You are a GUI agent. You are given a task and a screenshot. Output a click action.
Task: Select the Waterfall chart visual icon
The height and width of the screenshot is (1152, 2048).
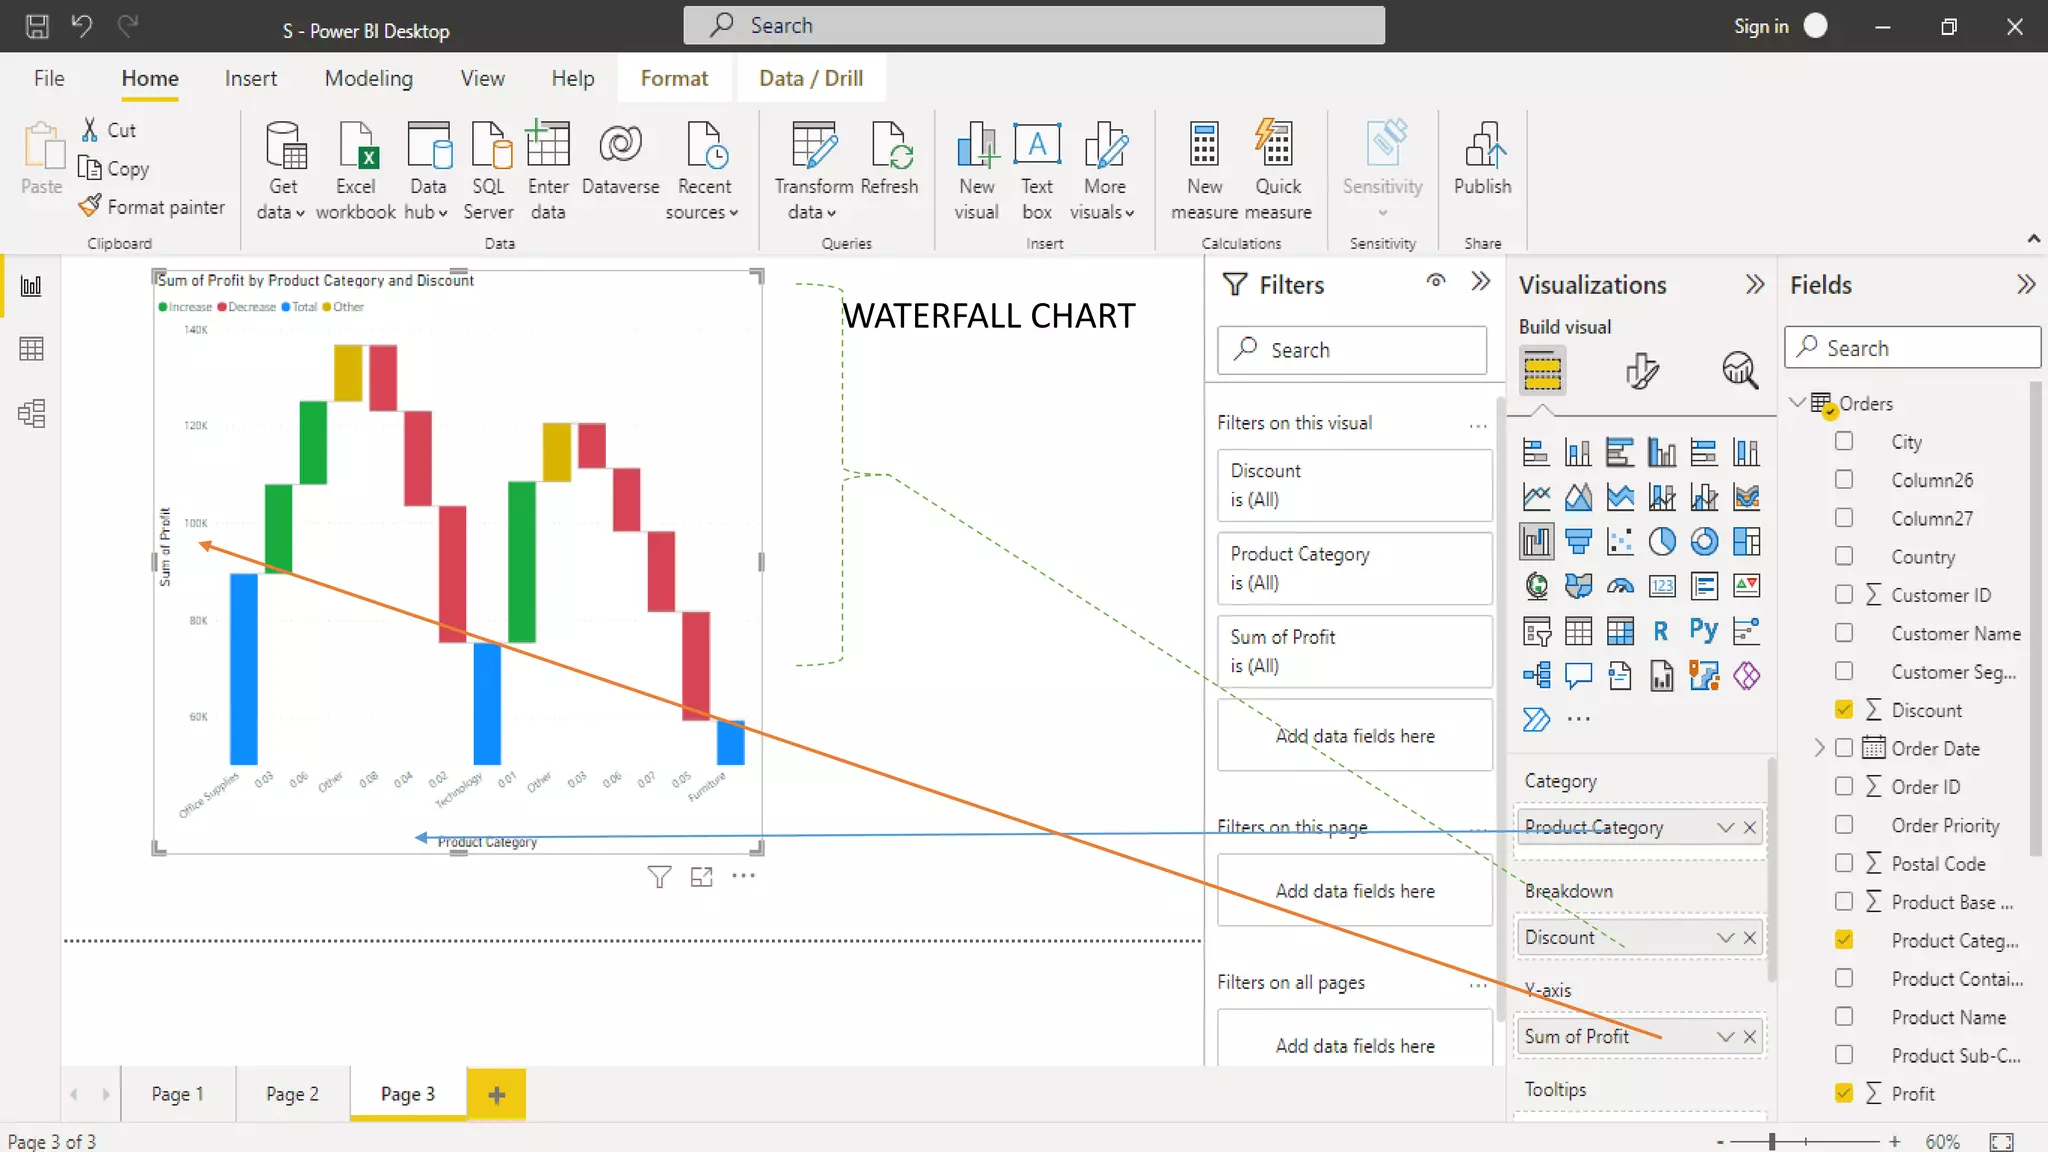pos(1536,541)
